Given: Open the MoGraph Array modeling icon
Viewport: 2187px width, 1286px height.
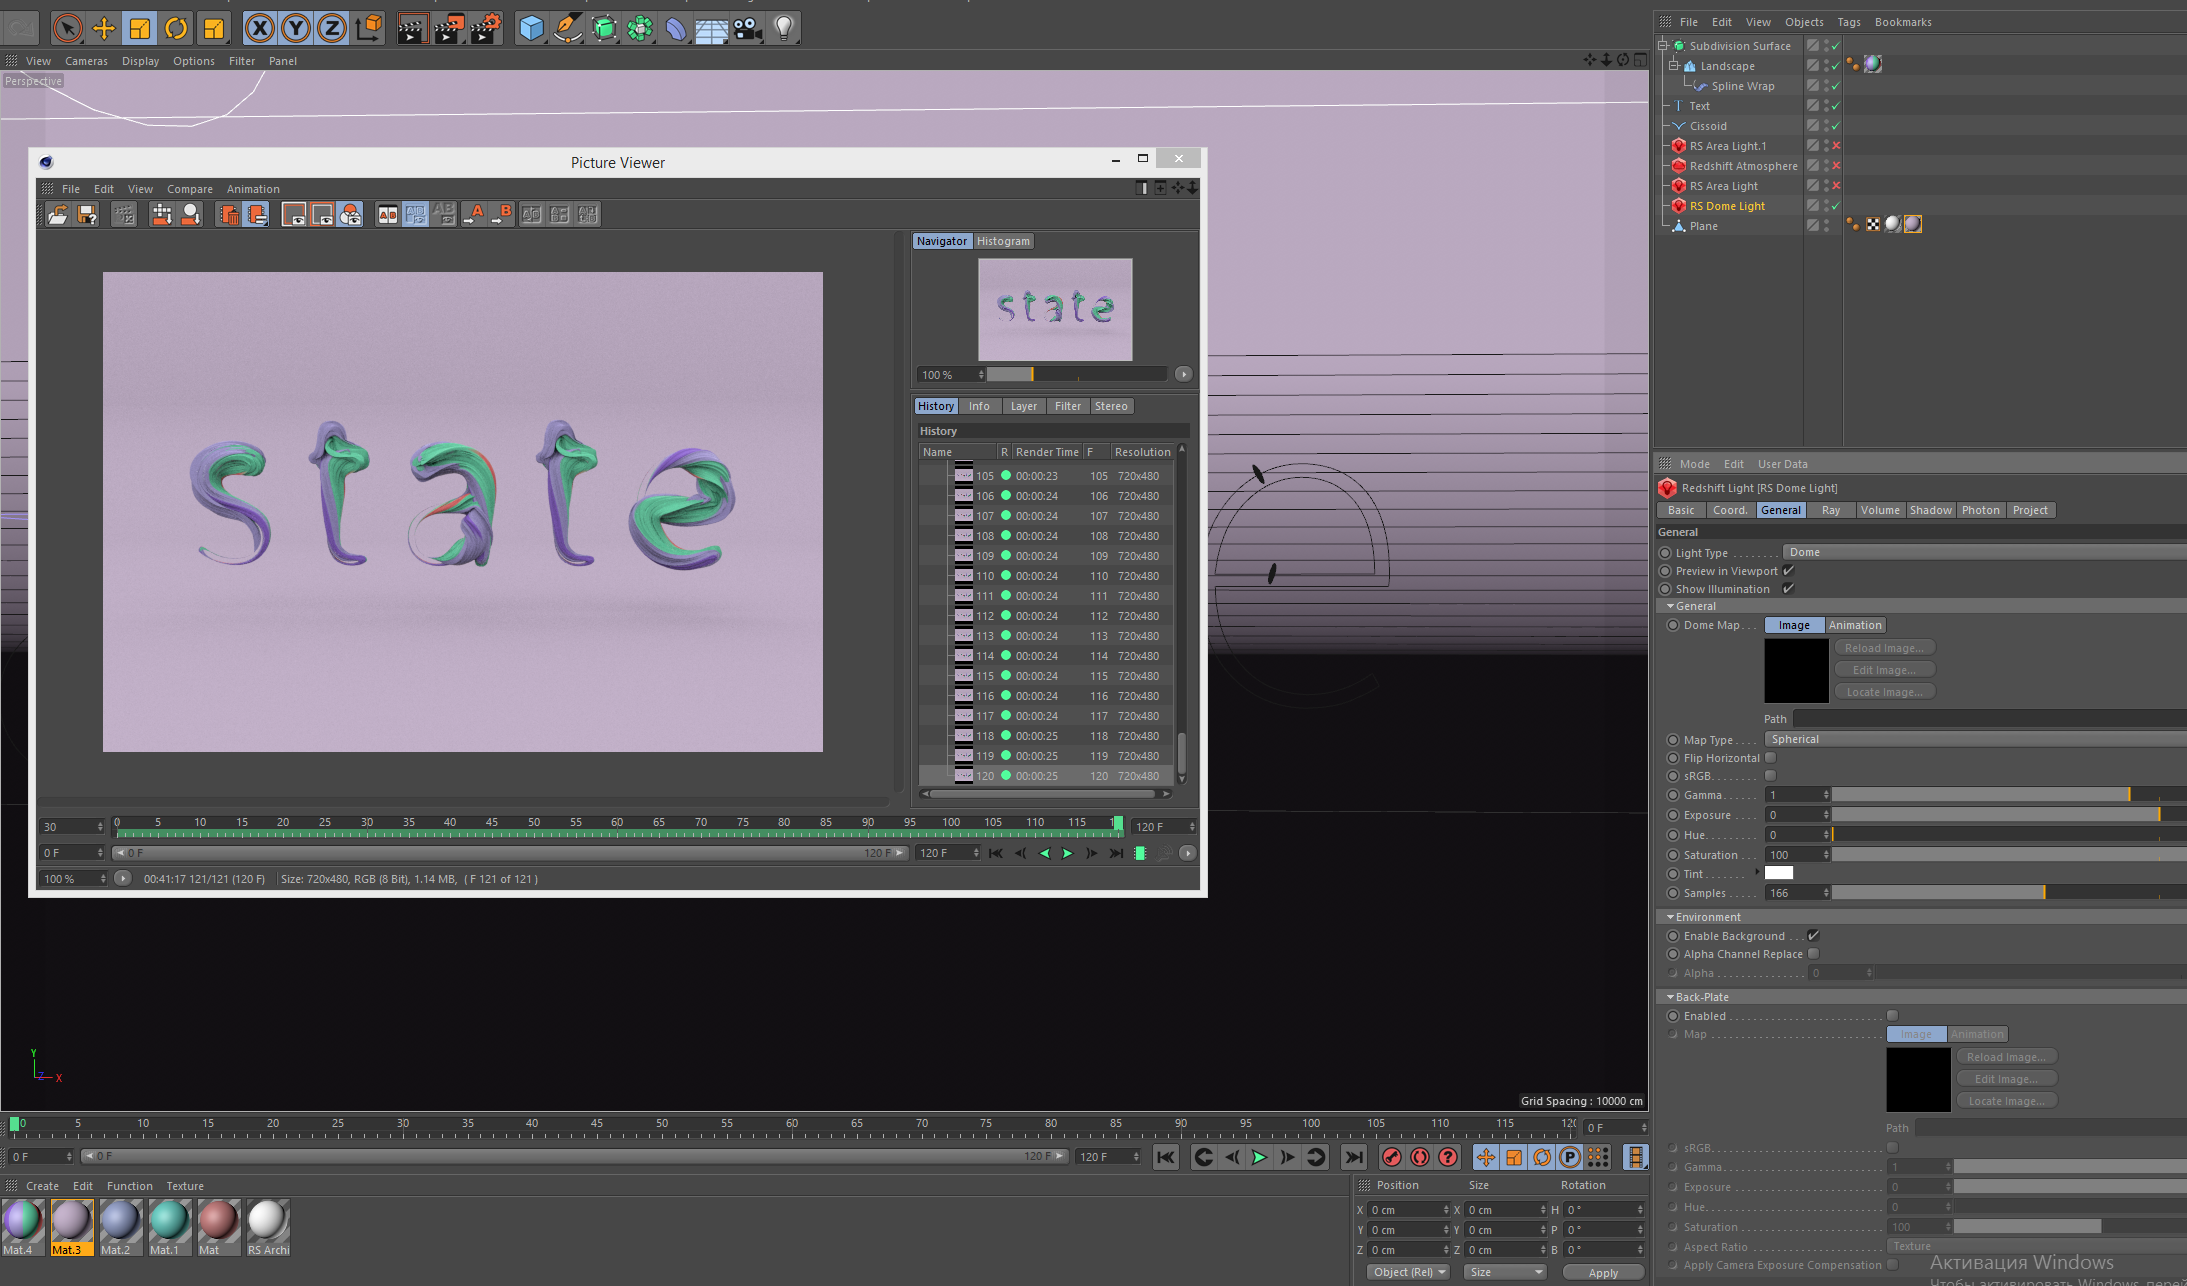Looking at the screenshot, I should (639, 28).
